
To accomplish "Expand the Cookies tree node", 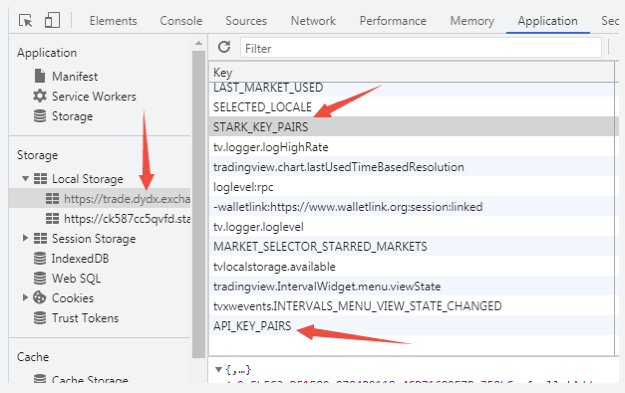I will tap(25, 297).
